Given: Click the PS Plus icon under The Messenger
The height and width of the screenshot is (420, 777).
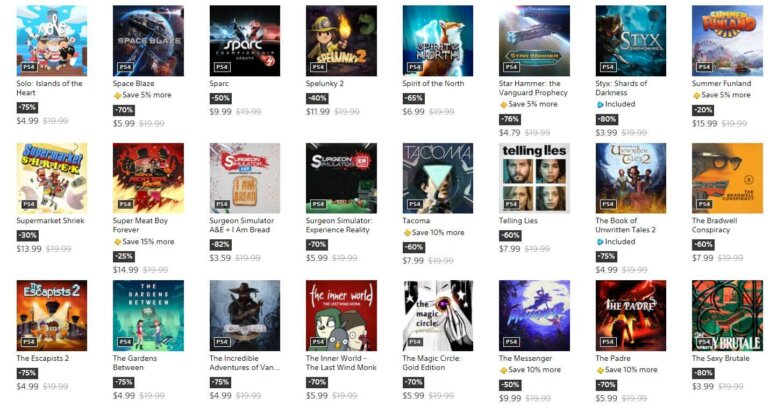Looking at the screenshot, I should coord(503,370).
